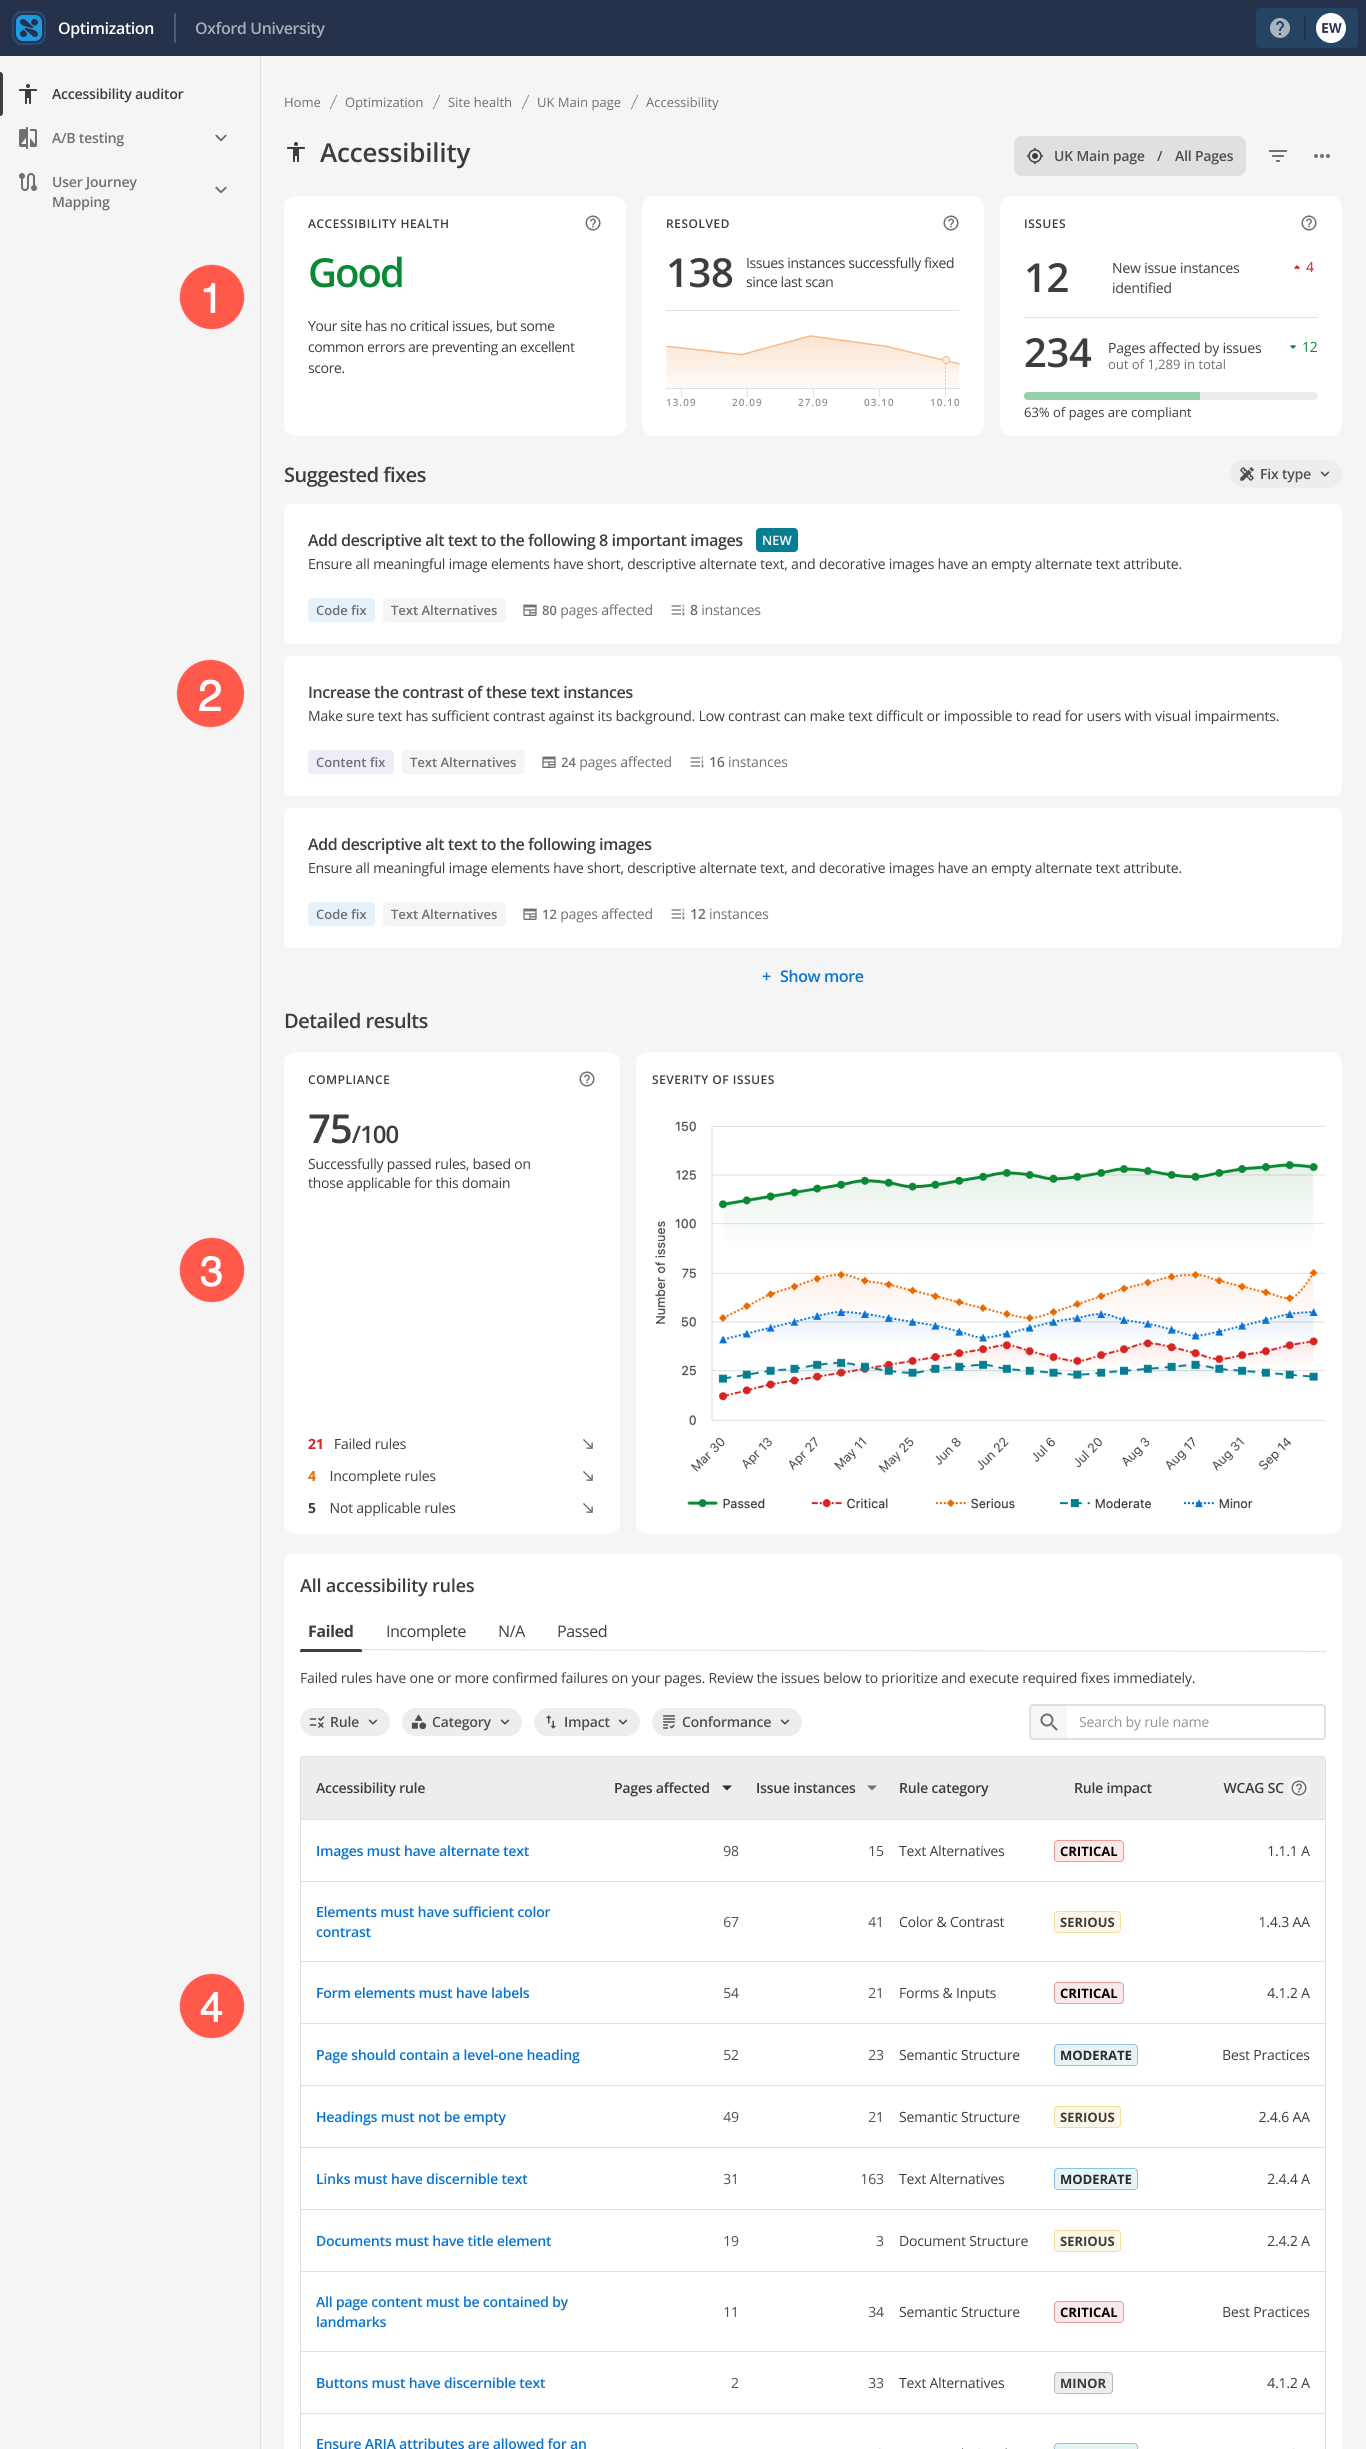
Task: Open the Fix type dropdown
Action: click(x=1285, y=474)
